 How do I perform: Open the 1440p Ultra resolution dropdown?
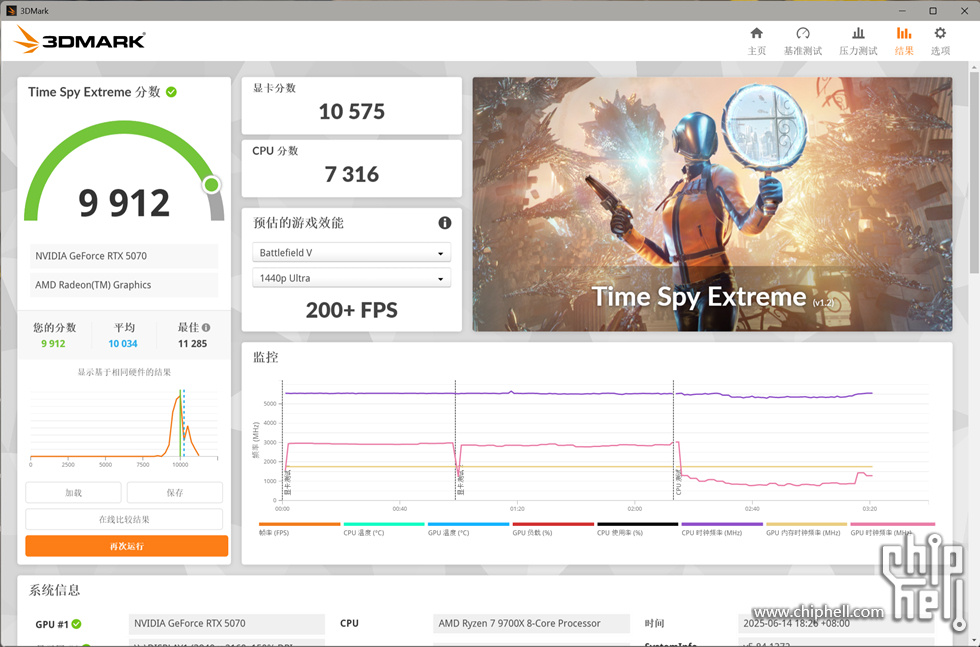[351, 278]
